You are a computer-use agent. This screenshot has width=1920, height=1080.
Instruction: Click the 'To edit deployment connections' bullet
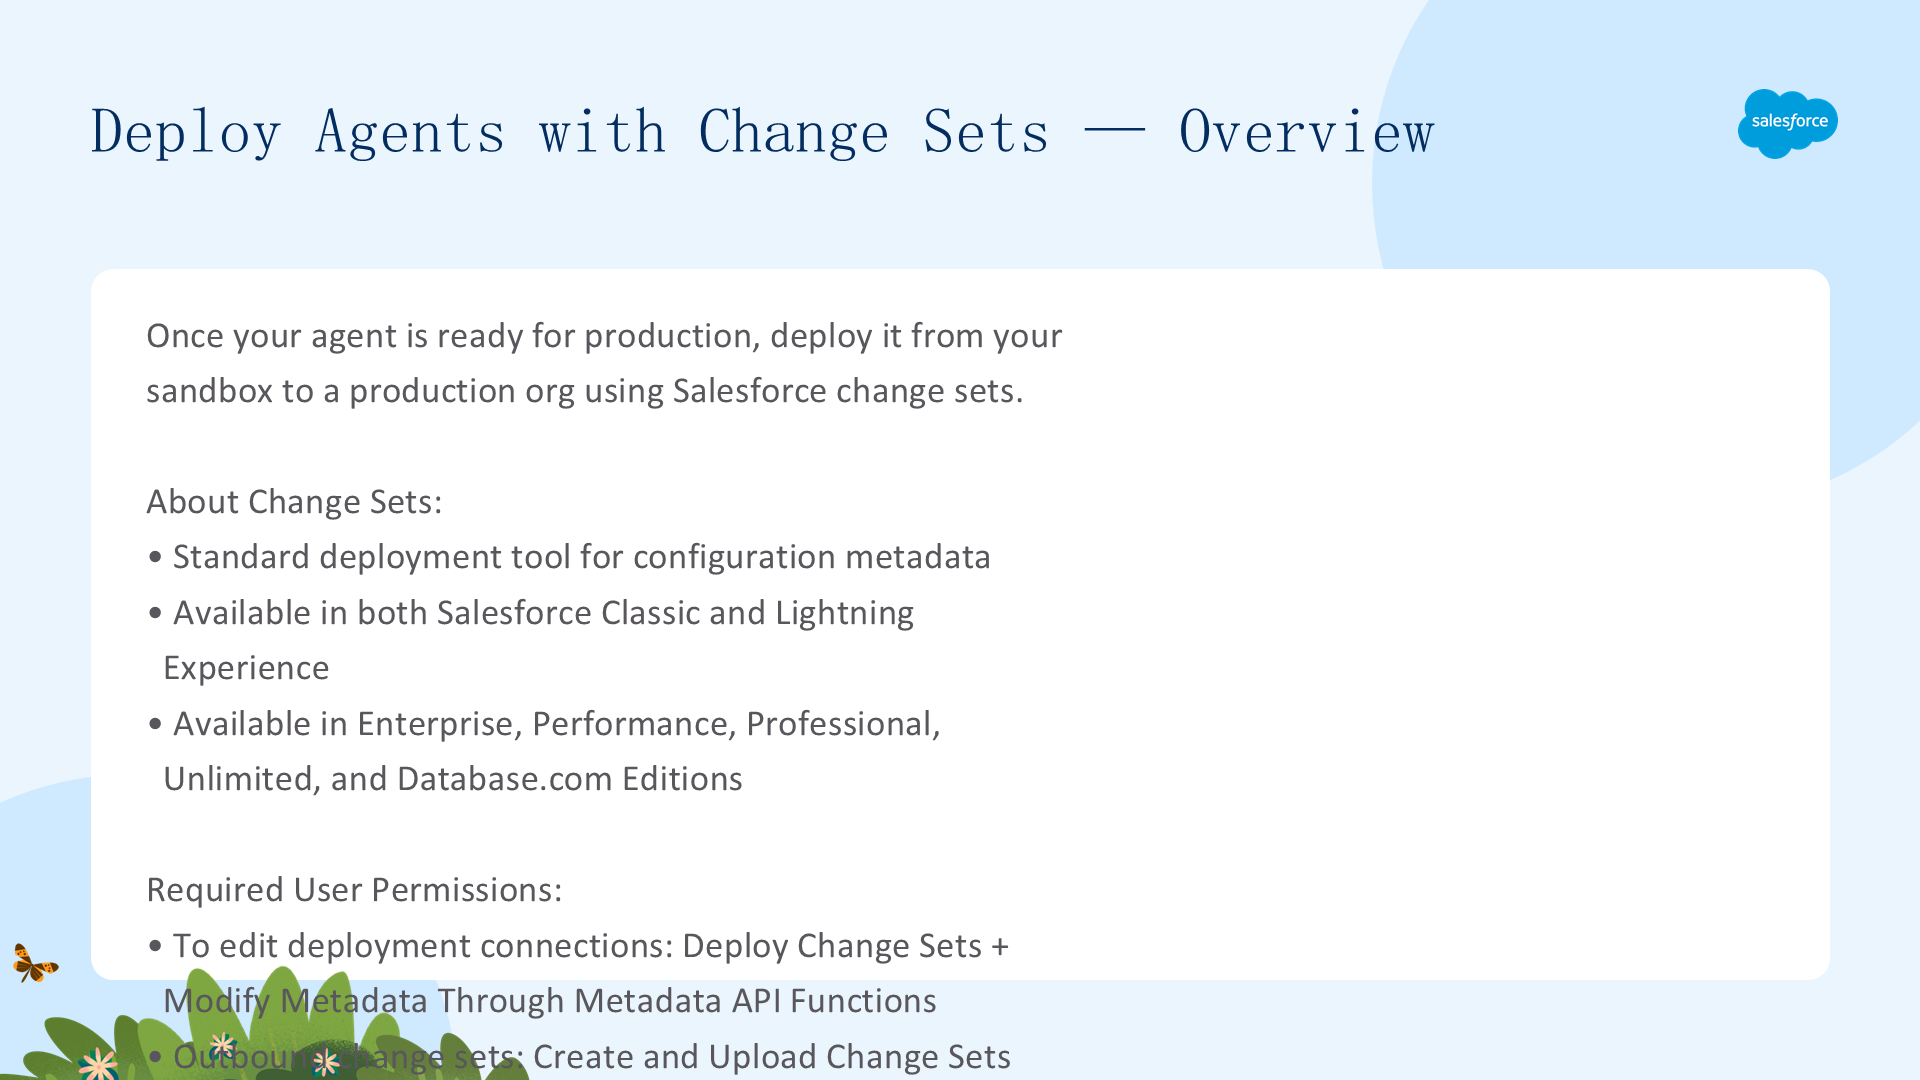tap(578, 946)
